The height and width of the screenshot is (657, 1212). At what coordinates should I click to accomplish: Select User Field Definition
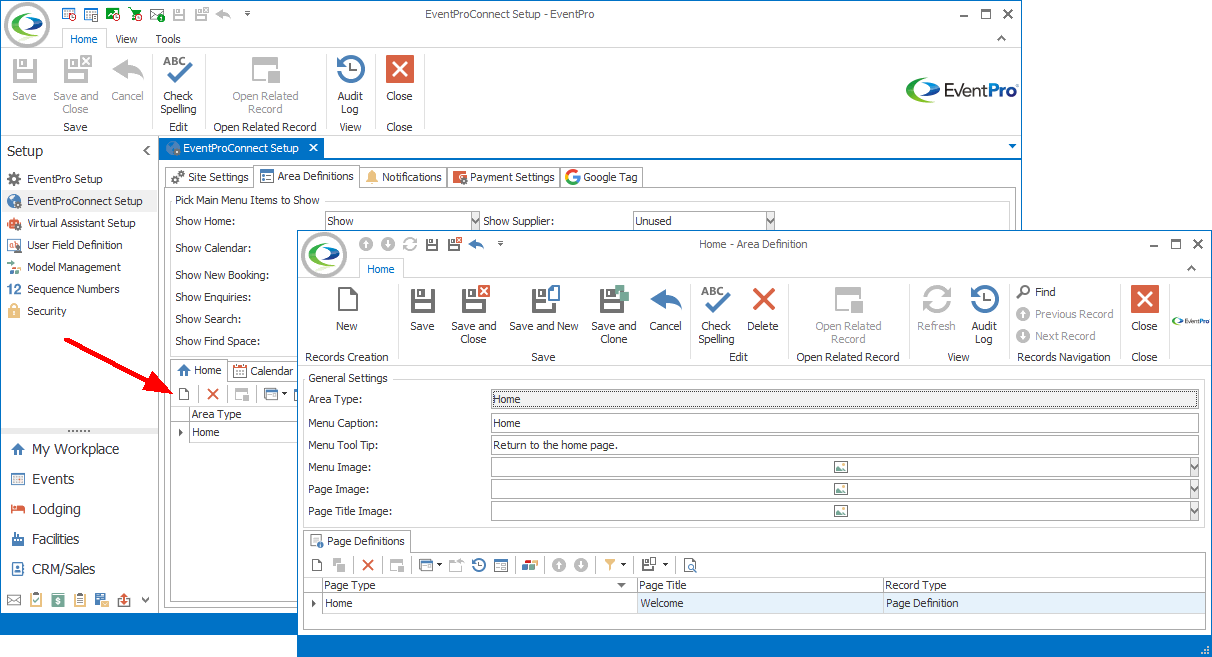point(75,245)
